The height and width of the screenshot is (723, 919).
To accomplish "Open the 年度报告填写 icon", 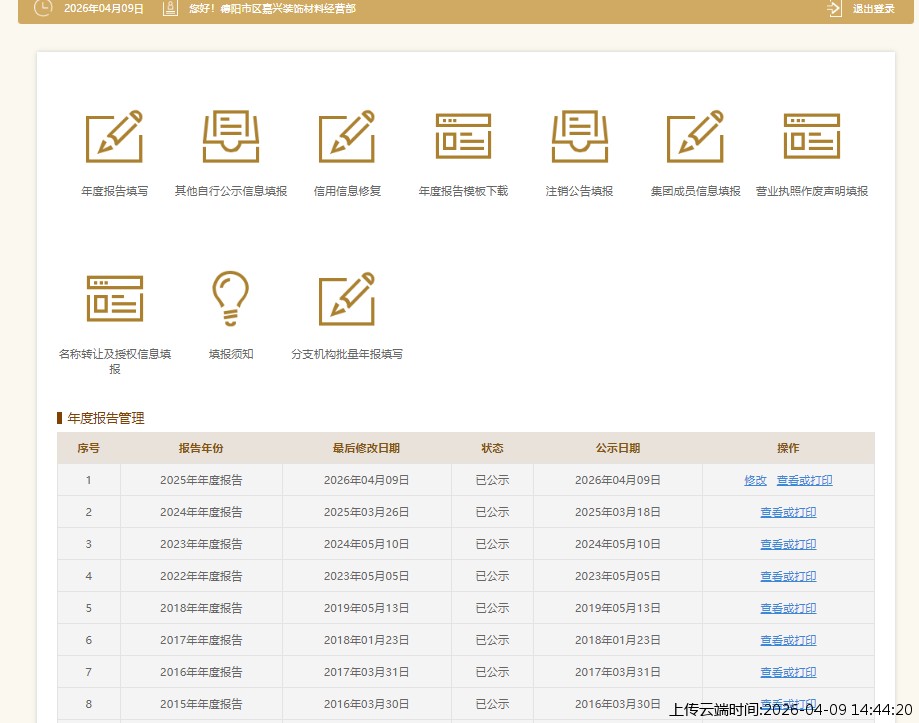I will 114,137.
